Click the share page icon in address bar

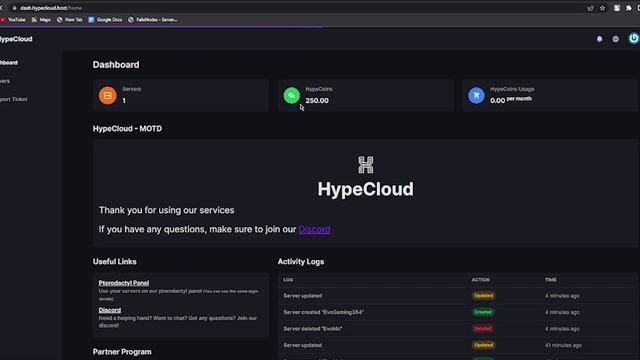pos(590,8)
